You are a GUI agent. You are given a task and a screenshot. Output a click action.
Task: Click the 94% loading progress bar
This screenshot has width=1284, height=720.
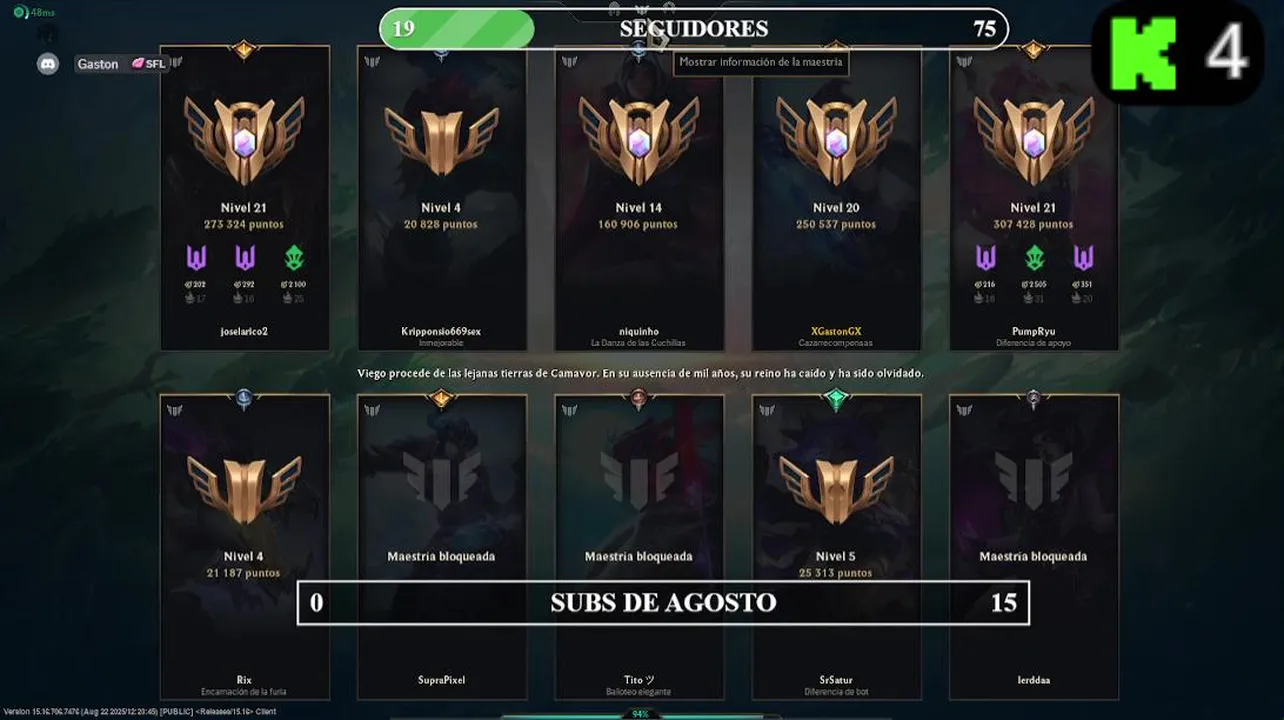coord(640,714)
